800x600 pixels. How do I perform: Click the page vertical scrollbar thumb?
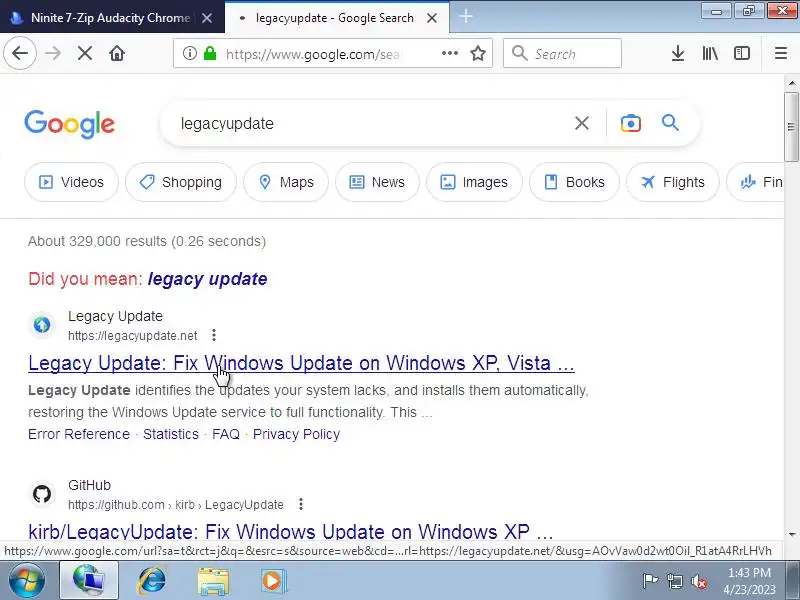click(x=791, y=127)
